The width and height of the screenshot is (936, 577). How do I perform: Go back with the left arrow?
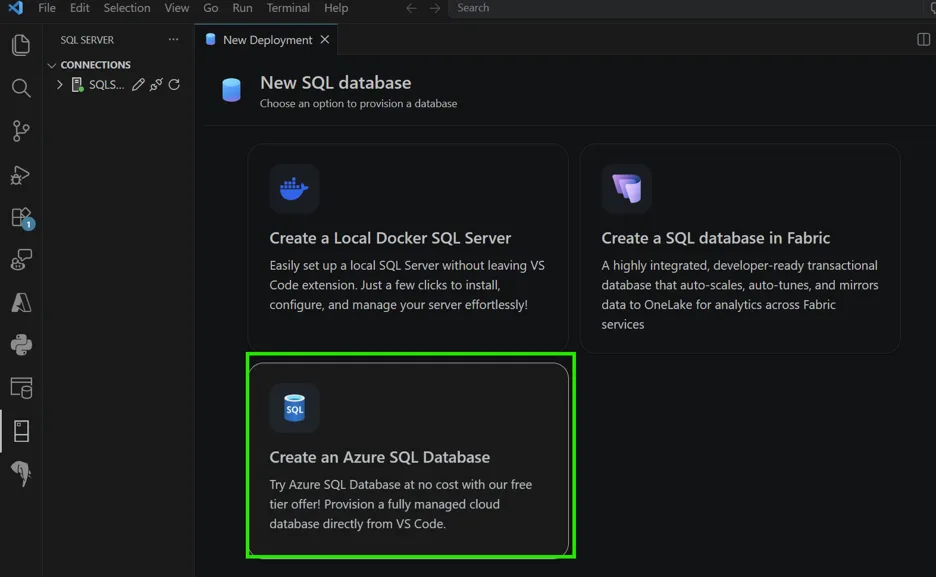click(x=411, y=8)
